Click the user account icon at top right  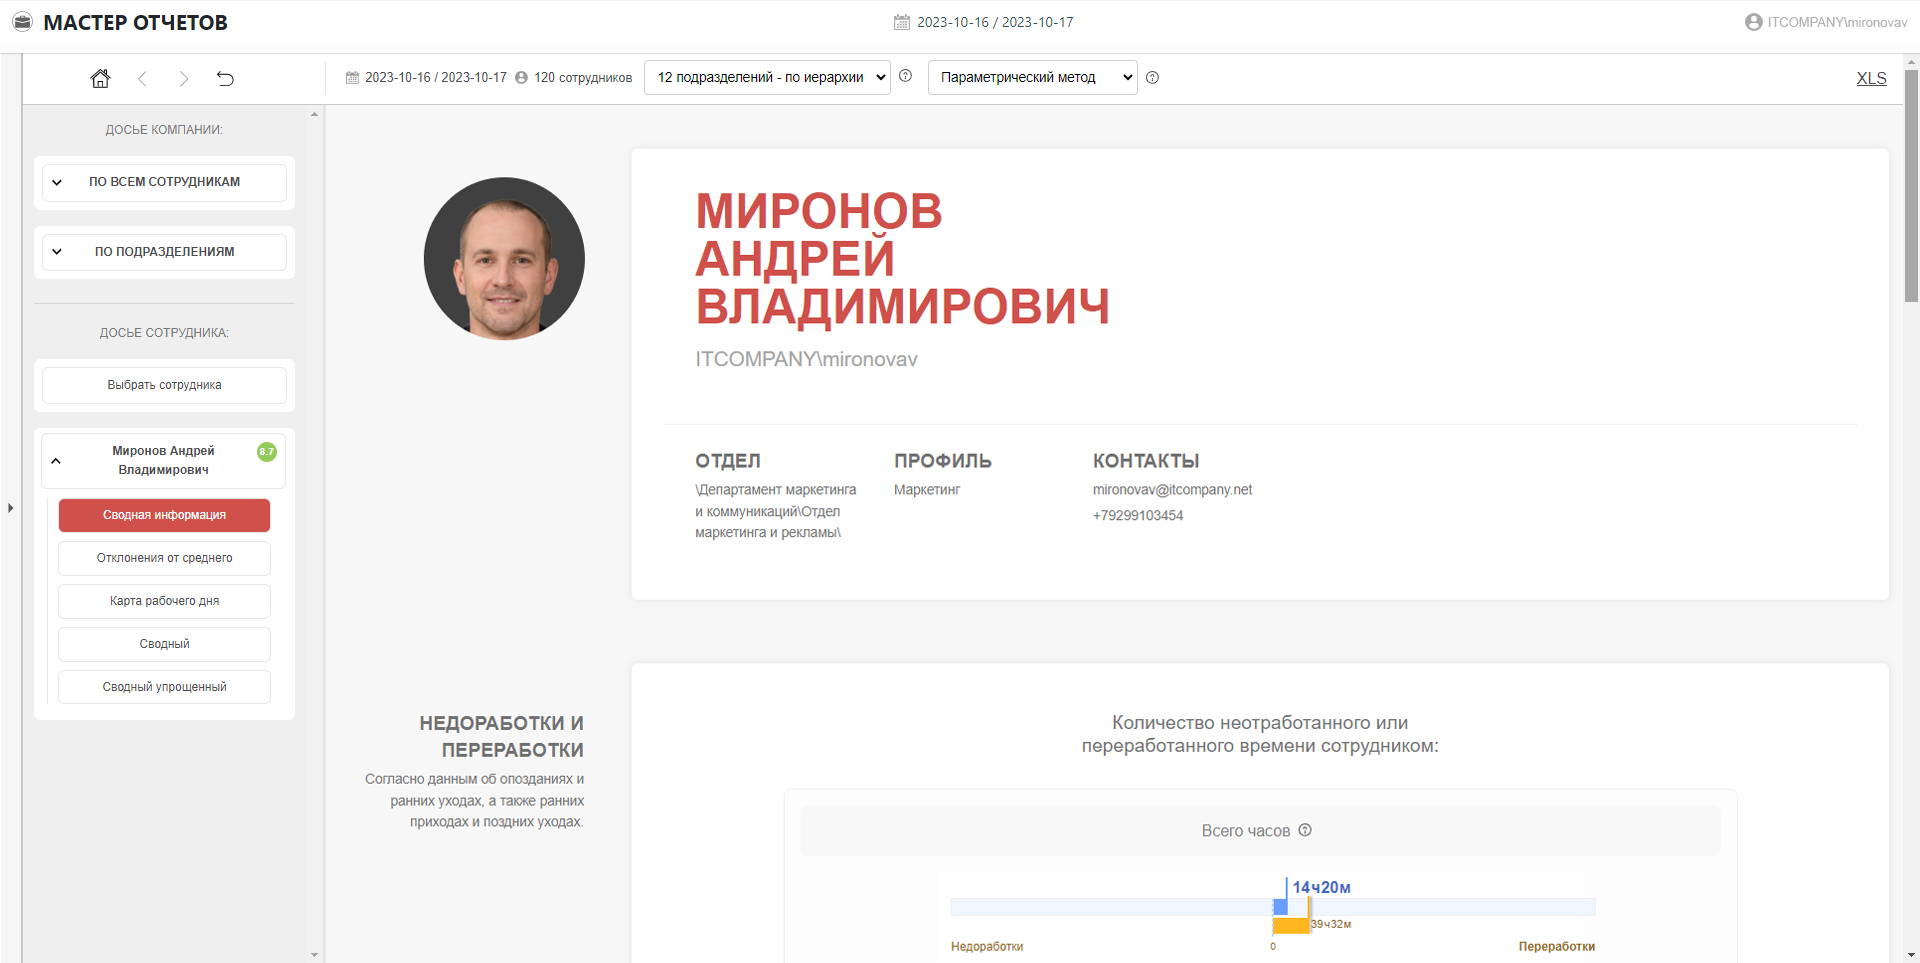pyautogui.click(x=1753, y=22)
